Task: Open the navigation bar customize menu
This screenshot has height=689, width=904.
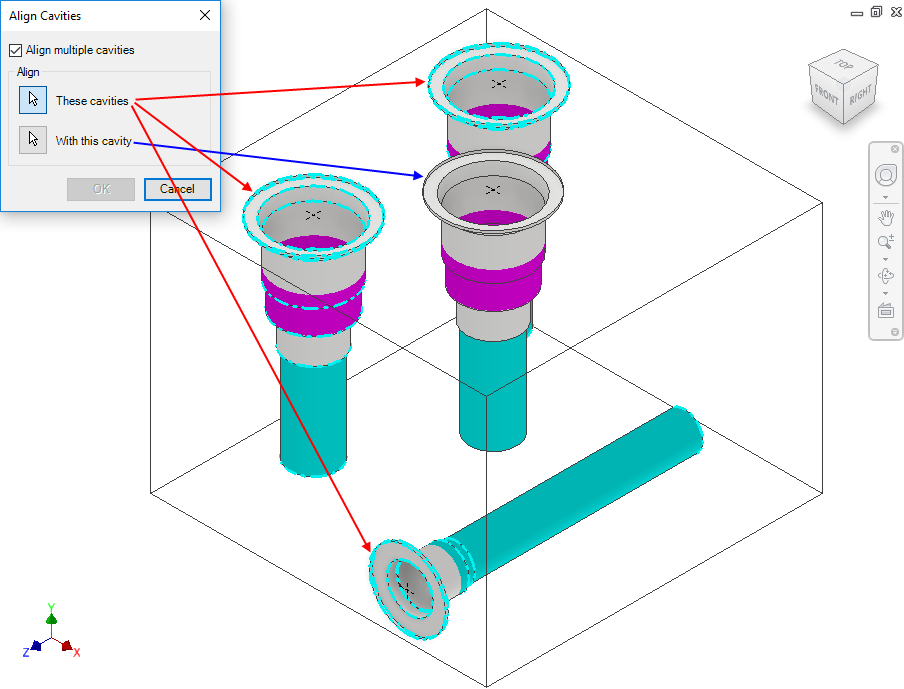Action: tap(895, 332)
